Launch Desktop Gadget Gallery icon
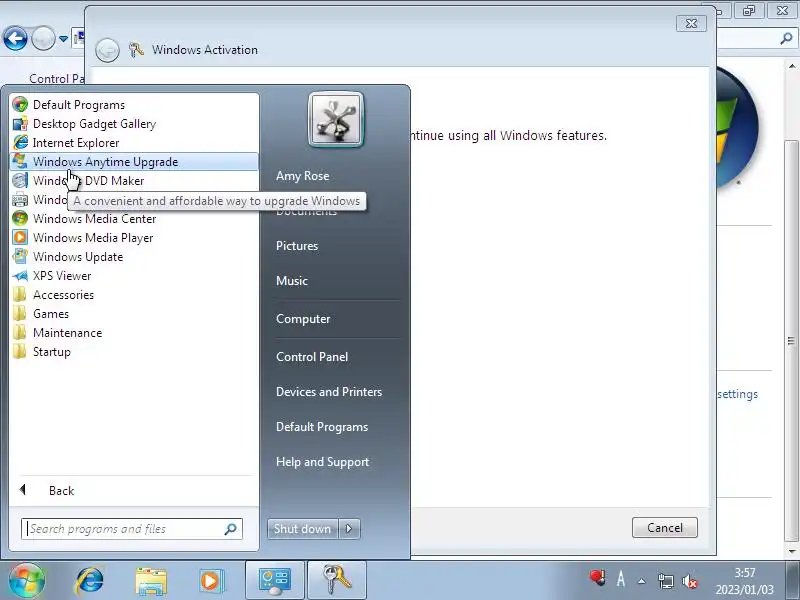800x600 pixels. pos(20,123)
